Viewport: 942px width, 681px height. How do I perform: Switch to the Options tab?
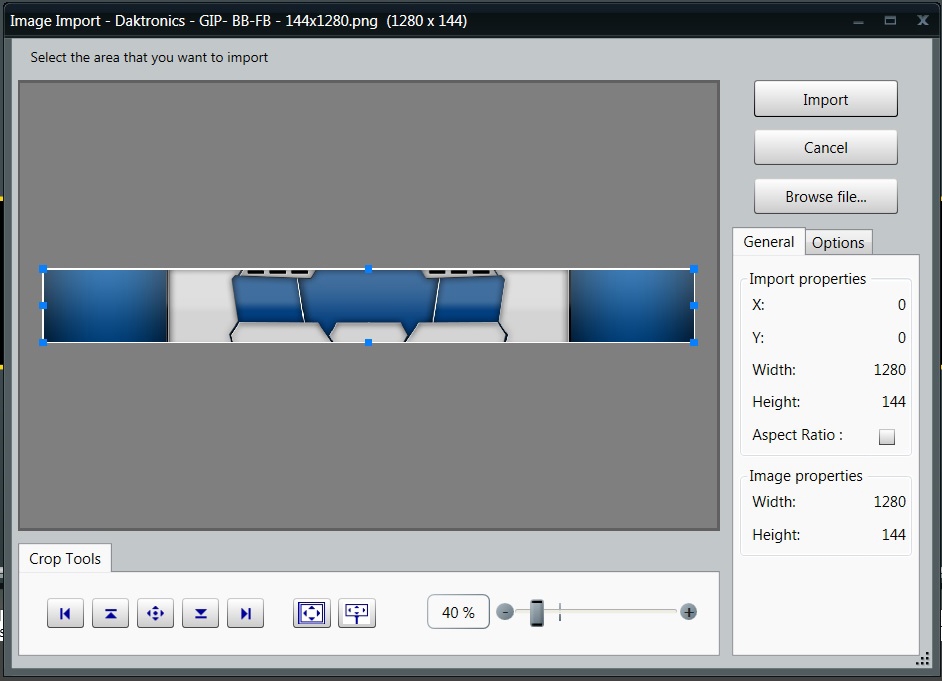(x=838, y=243)
